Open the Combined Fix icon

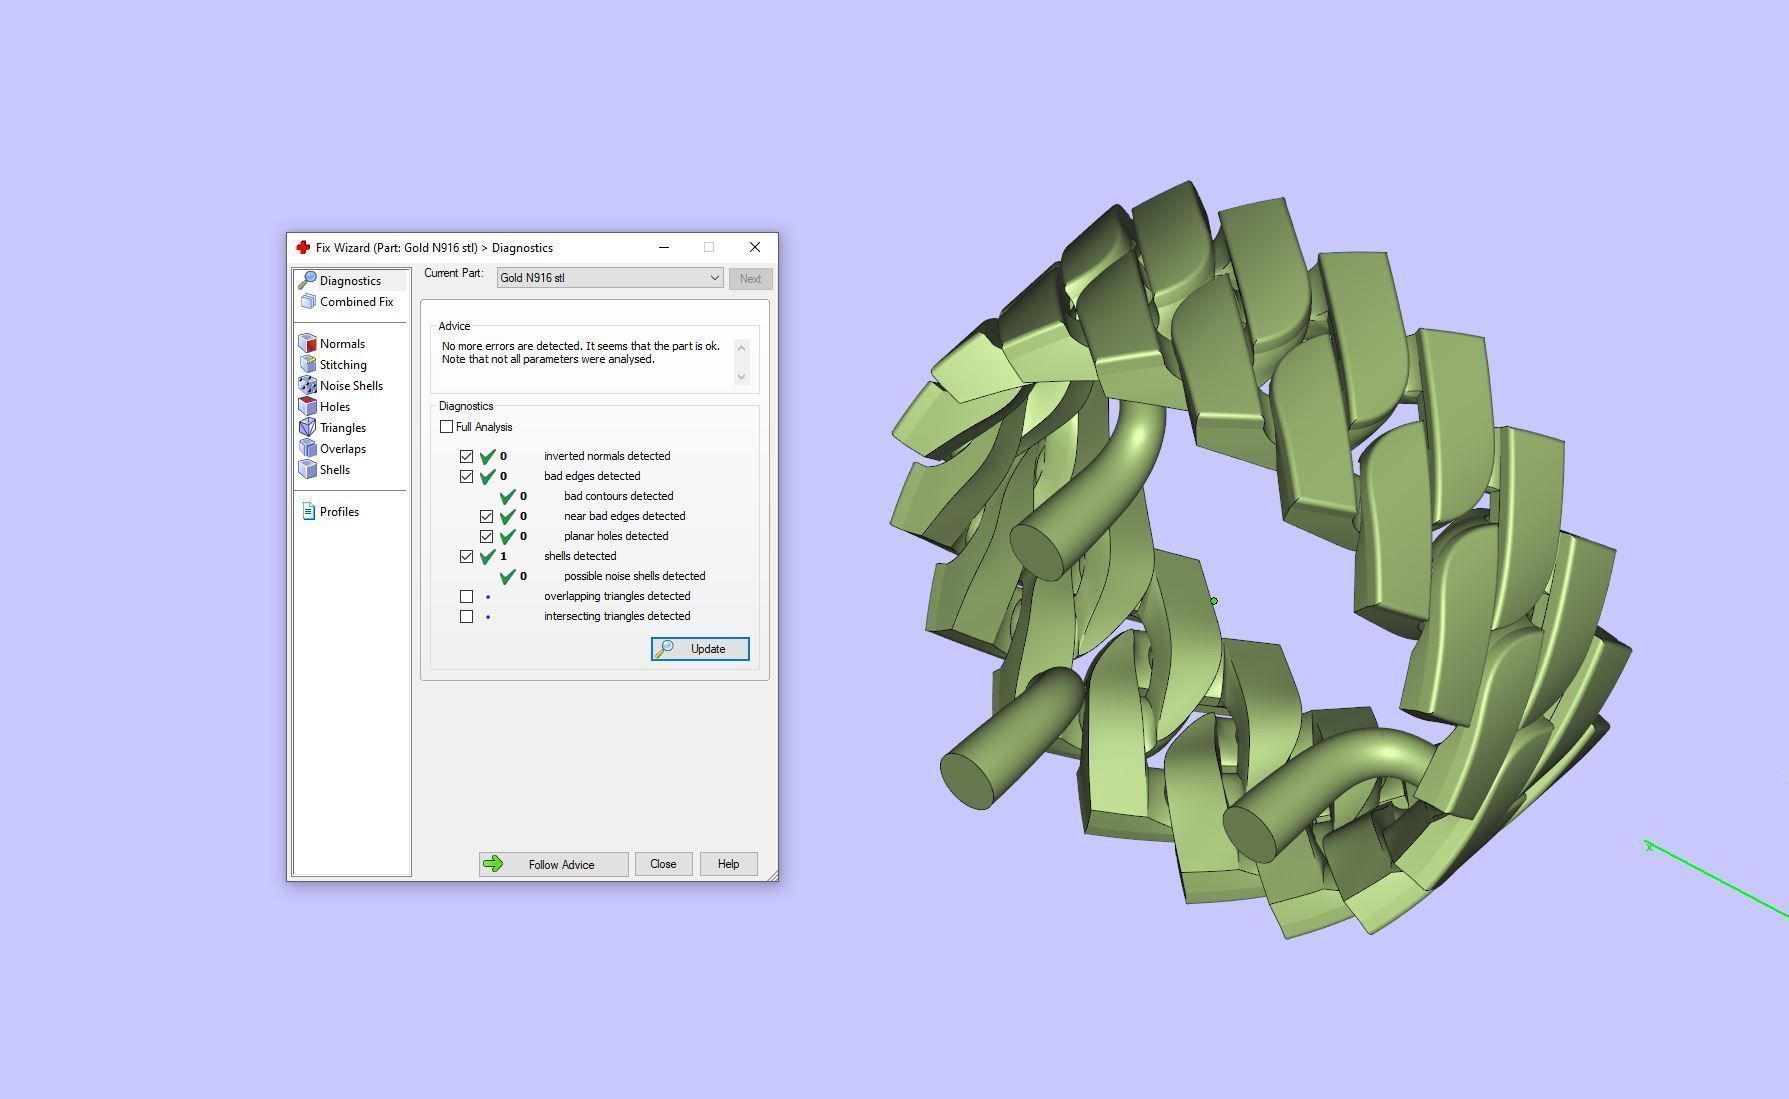click(308, 302)
